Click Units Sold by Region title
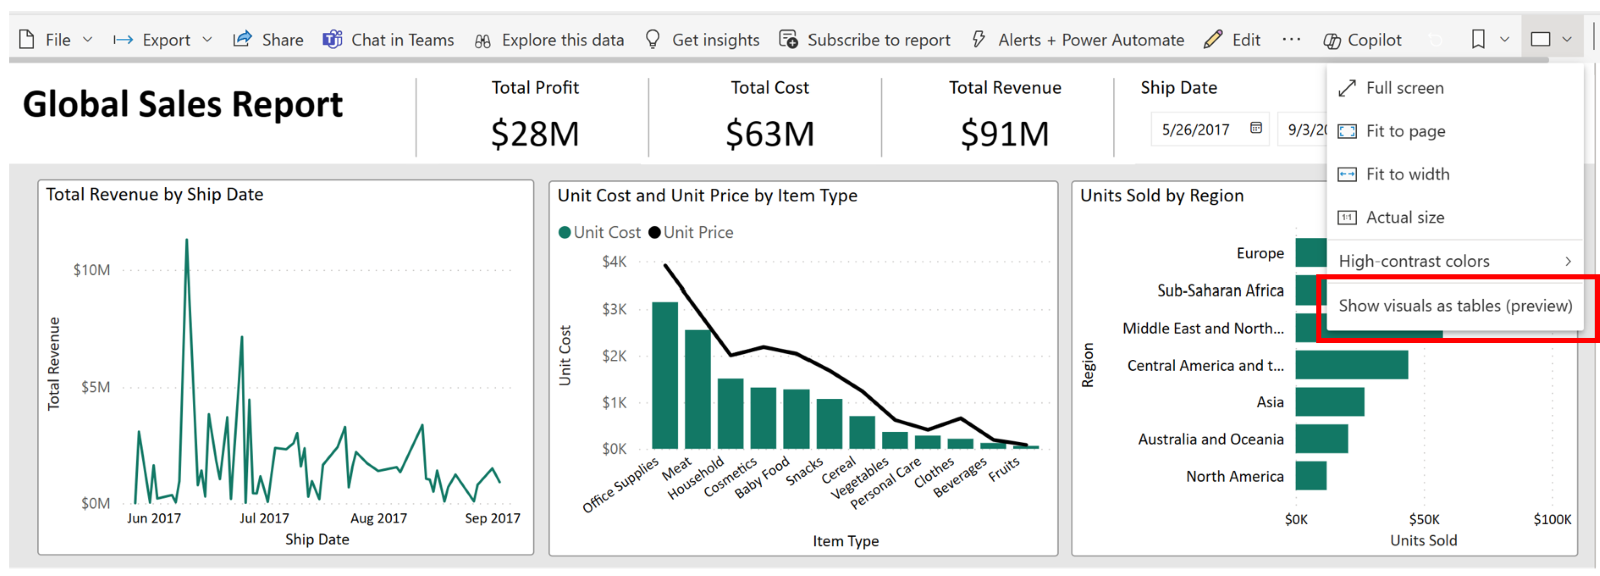This screenshot has height=576, width=1600. pyautogui.click(x=1162, y=196)
